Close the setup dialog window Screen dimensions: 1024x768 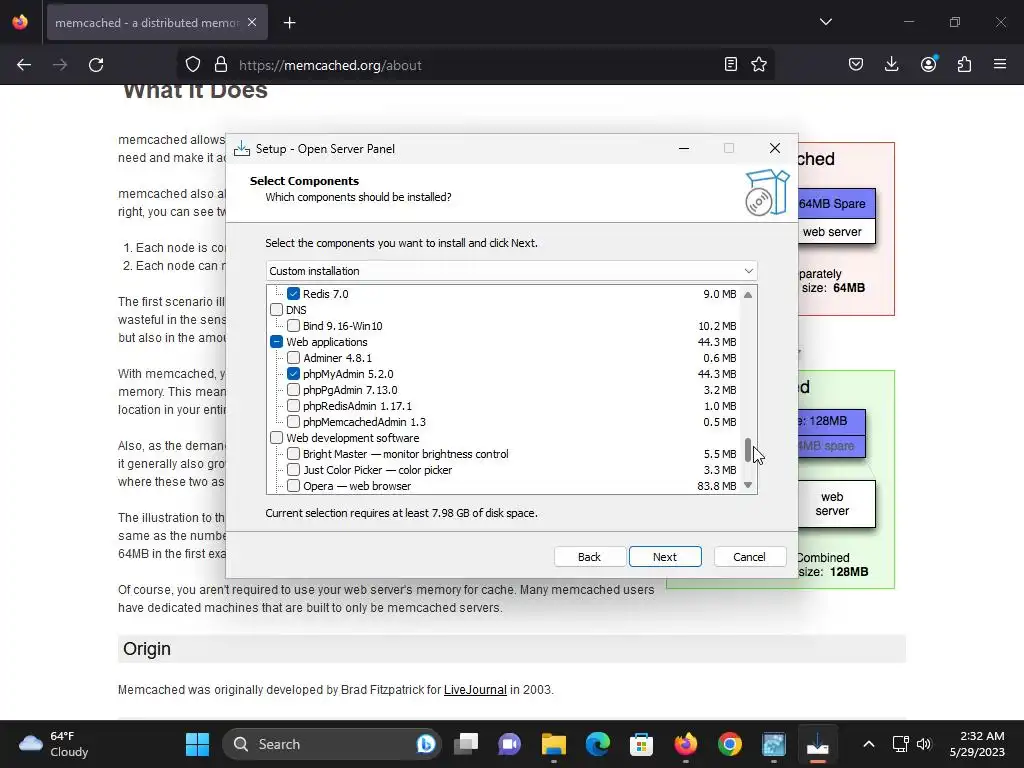(775, 148)
